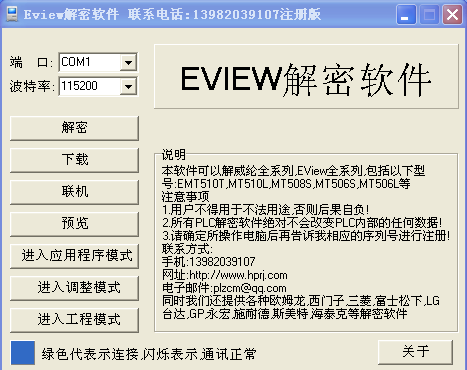
Task: Click the line 3.请确定所操作电脑
Action: [x=306, y=236]
